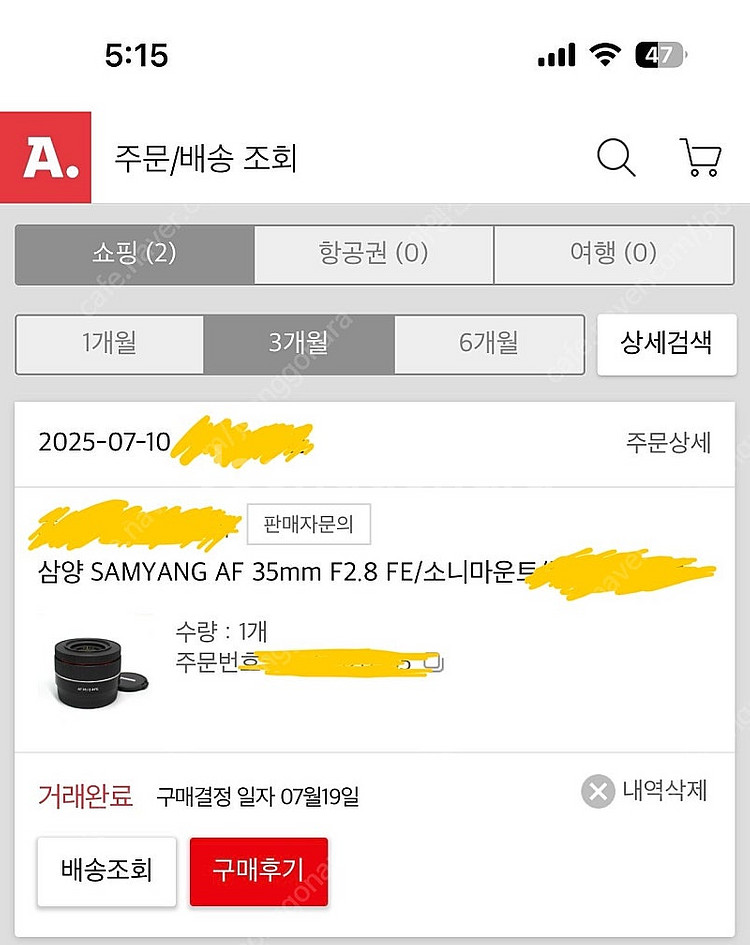Select the 3개월 period filter

click(299, 344)
